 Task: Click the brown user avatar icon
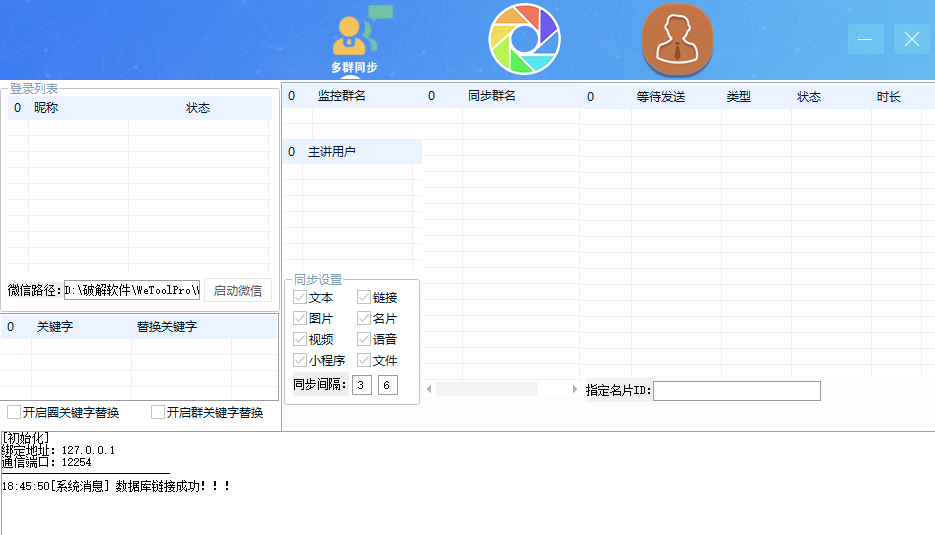point(677,39)
